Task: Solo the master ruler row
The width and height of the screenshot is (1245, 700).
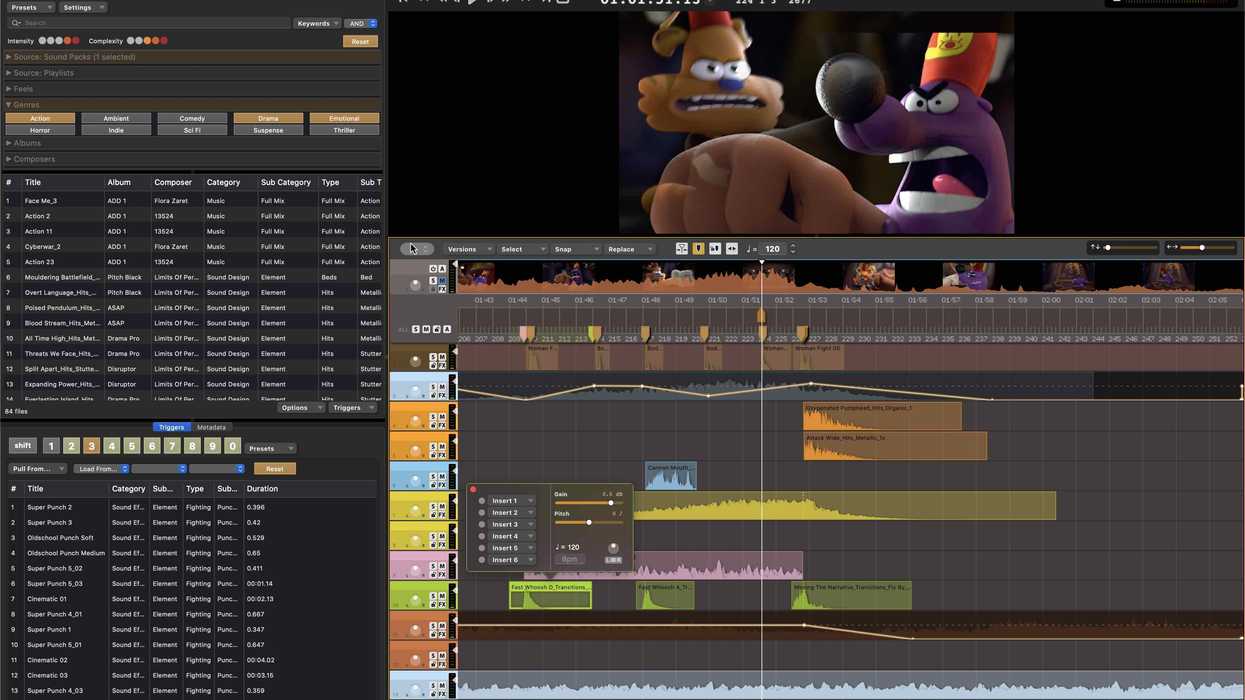Action: click(x=416, y=329)
